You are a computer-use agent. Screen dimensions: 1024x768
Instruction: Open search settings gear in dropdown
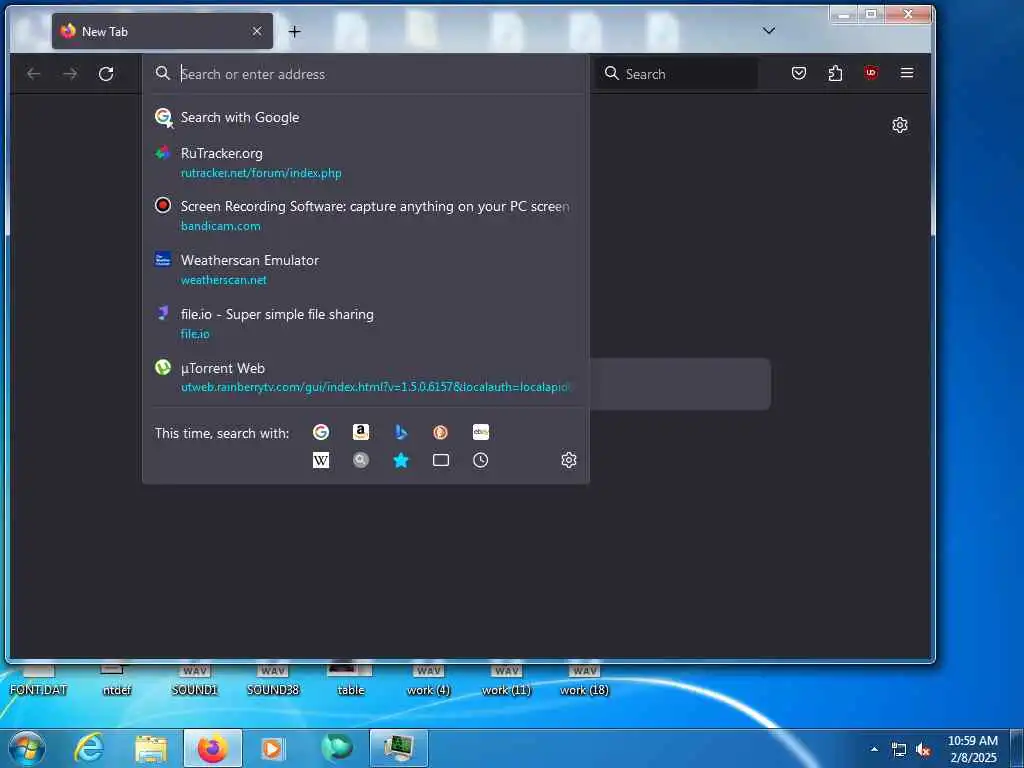569,460
